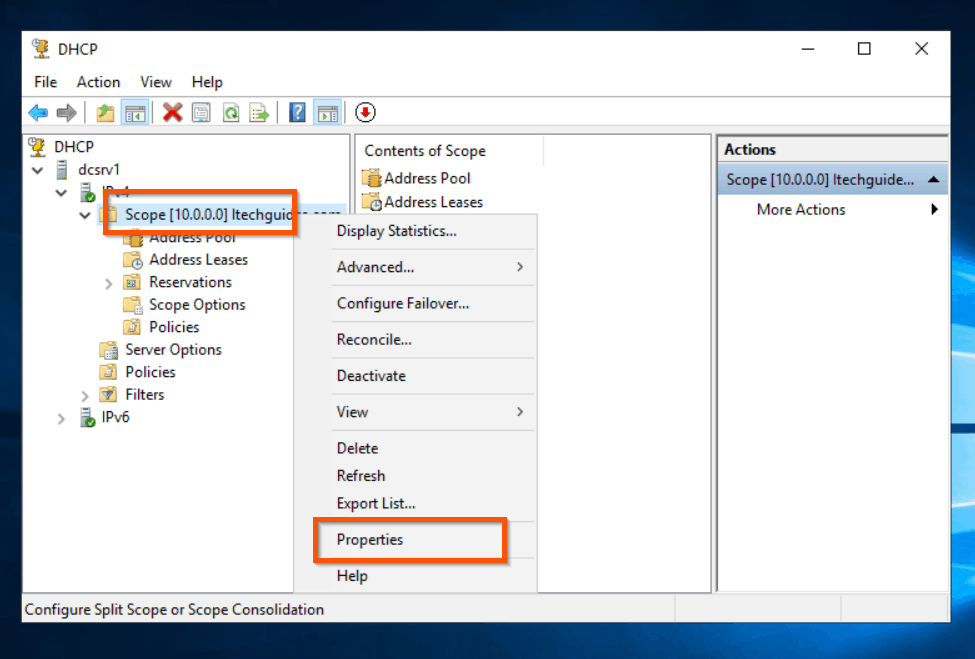Click the red X delete icon
This screenshot has height=659, width=975.
coord(172,112)
